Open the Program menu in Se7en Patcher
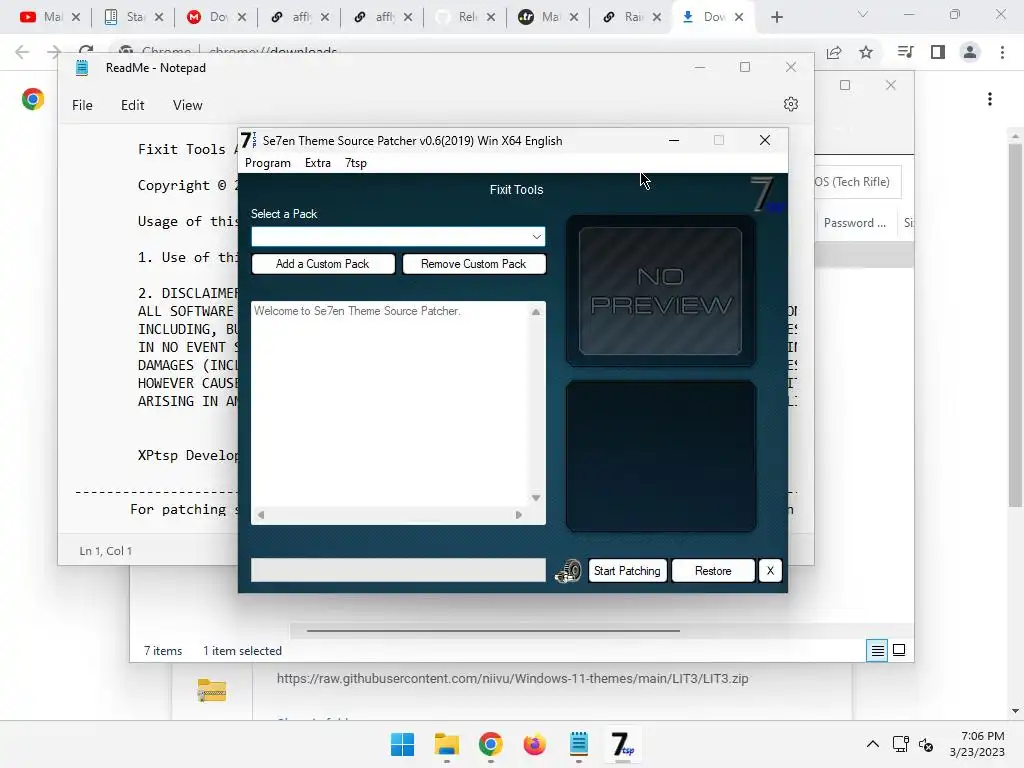Image resolution: width=1024 pixels, height=768 pixels. (x=268, y=163)
